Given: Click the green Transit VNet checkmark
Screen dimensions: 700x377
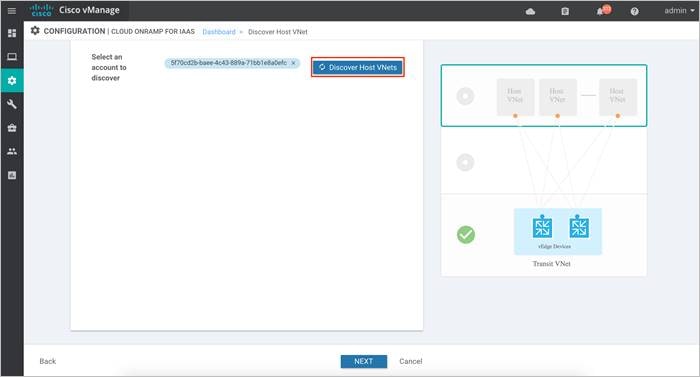Looking at the screenshot, I should coord(466,235).
